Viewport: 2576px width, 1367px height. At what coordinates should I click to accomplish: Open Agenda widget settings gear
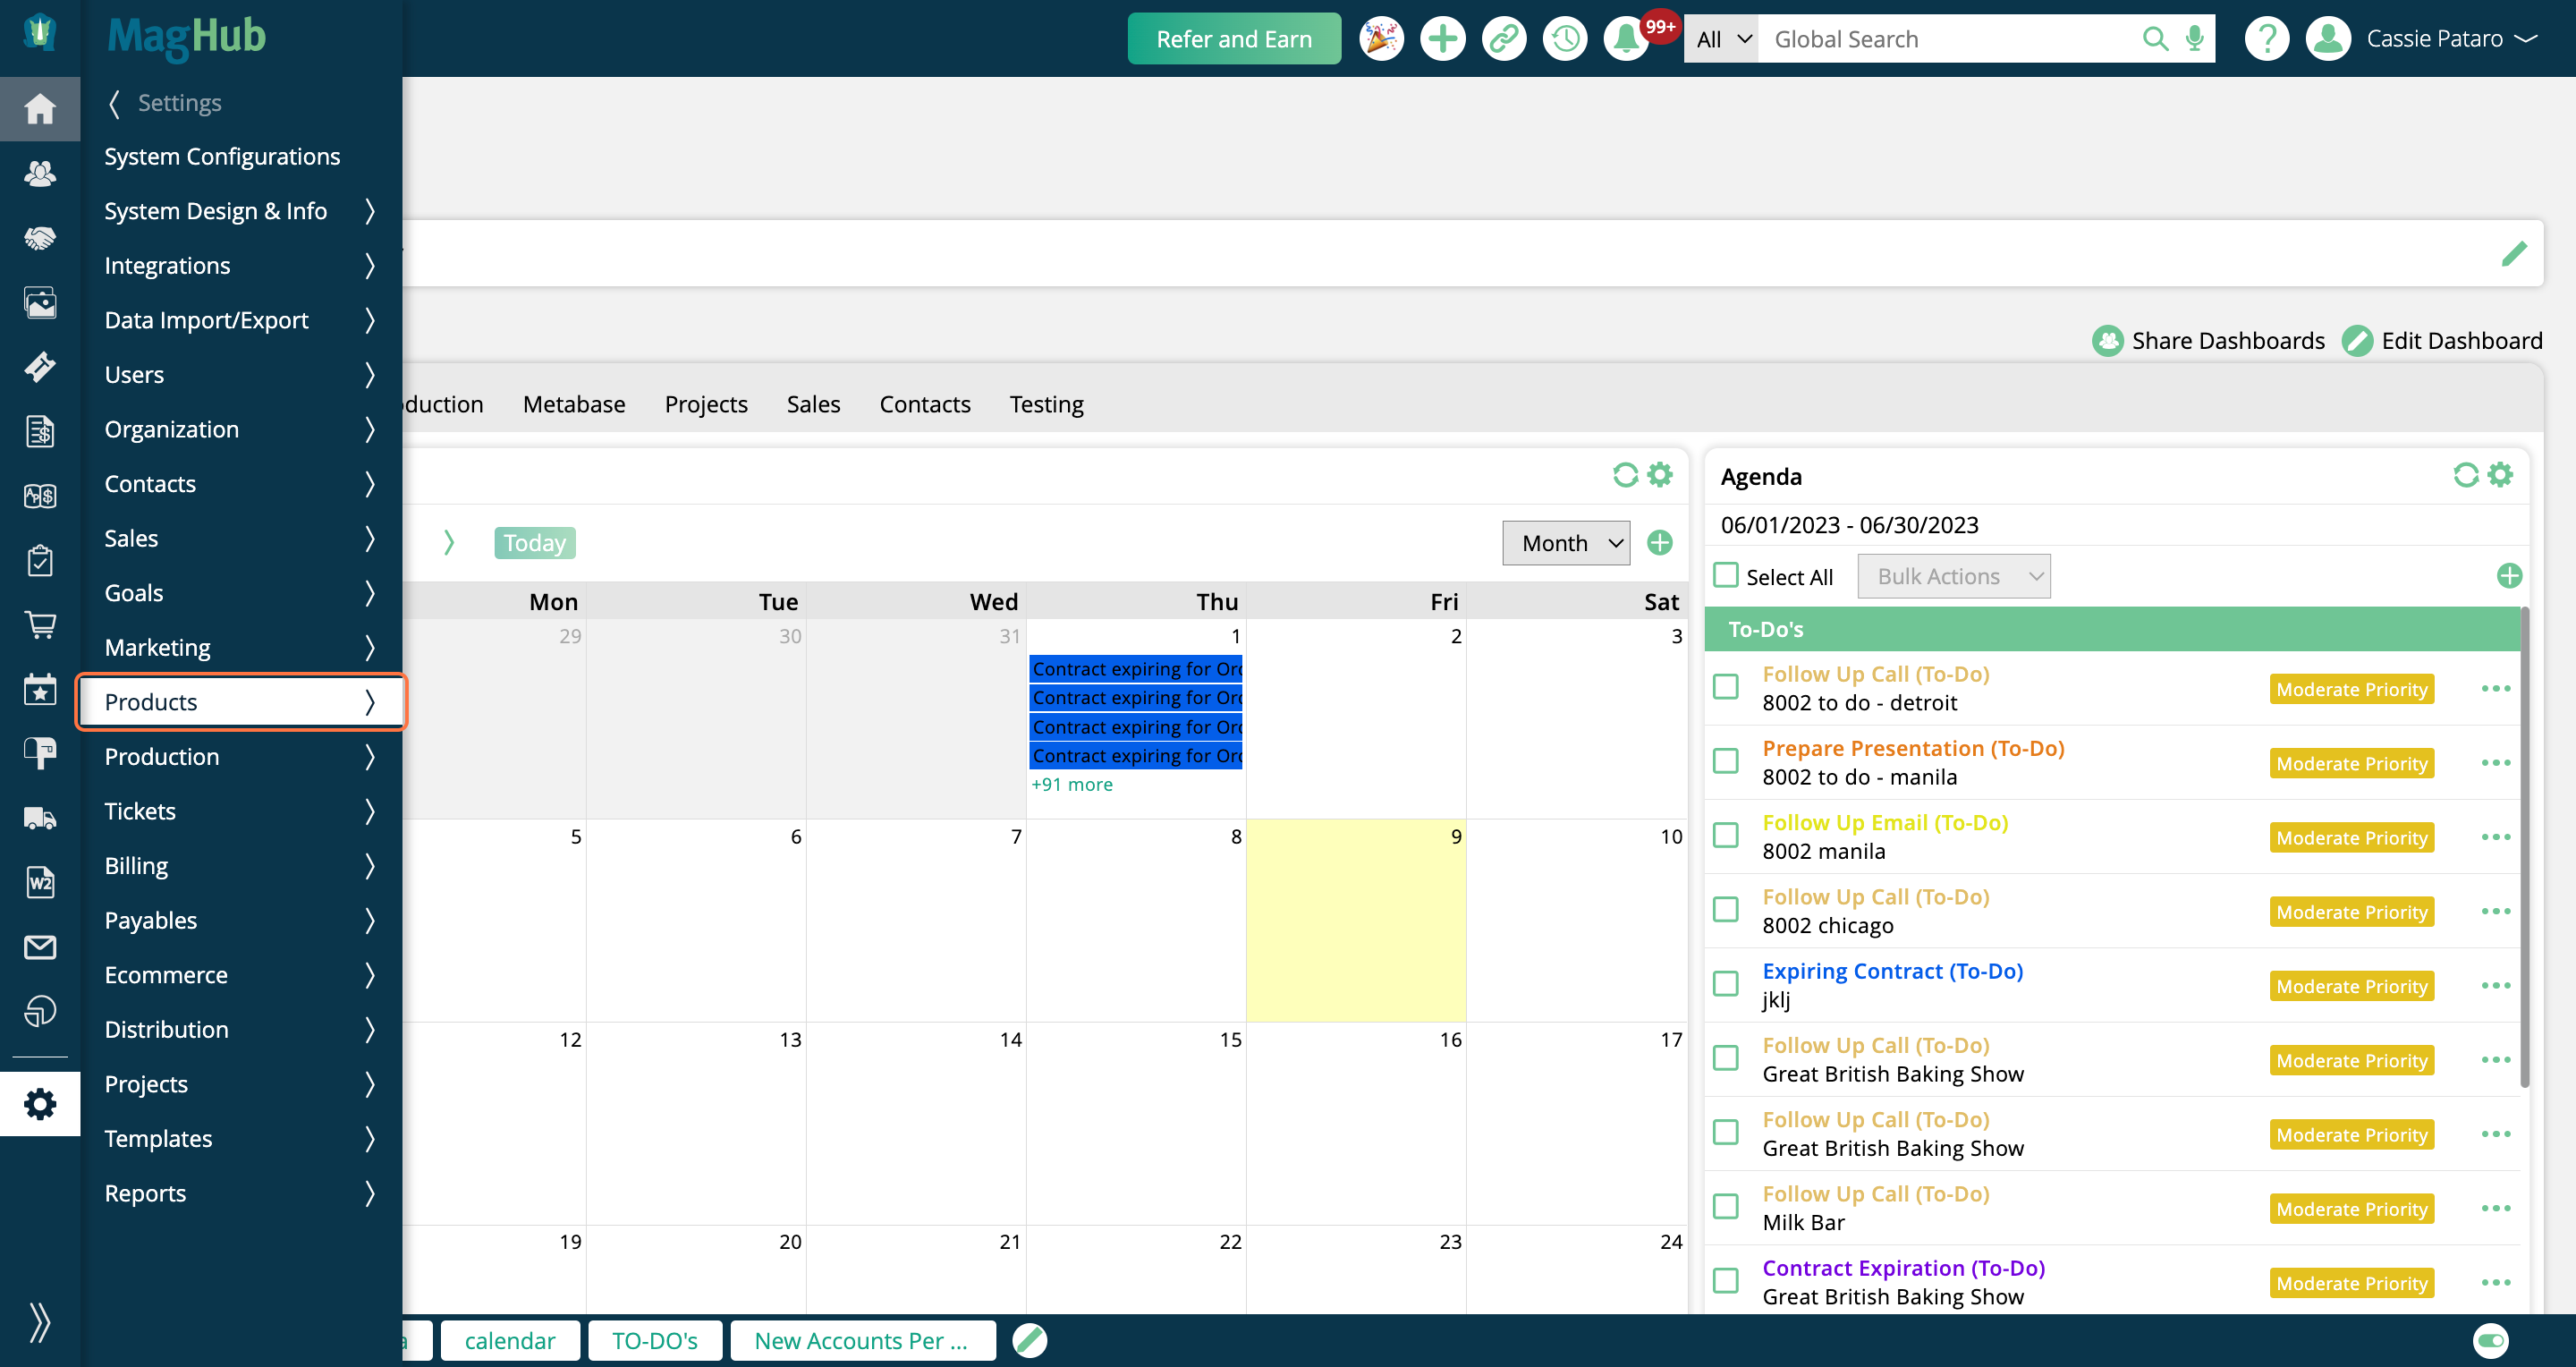2500,475
